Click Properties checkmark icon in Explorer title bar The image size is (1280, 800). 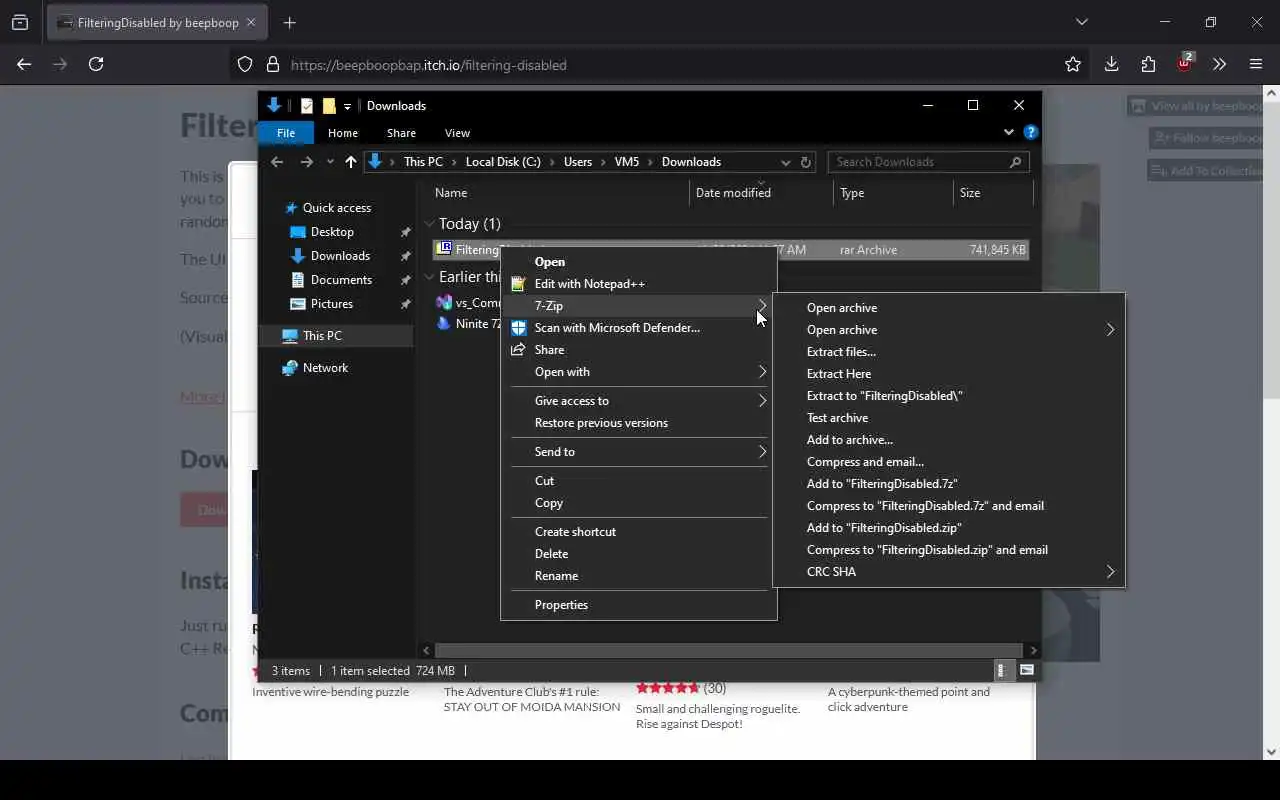pyautogui.click(x=307, y=106)
